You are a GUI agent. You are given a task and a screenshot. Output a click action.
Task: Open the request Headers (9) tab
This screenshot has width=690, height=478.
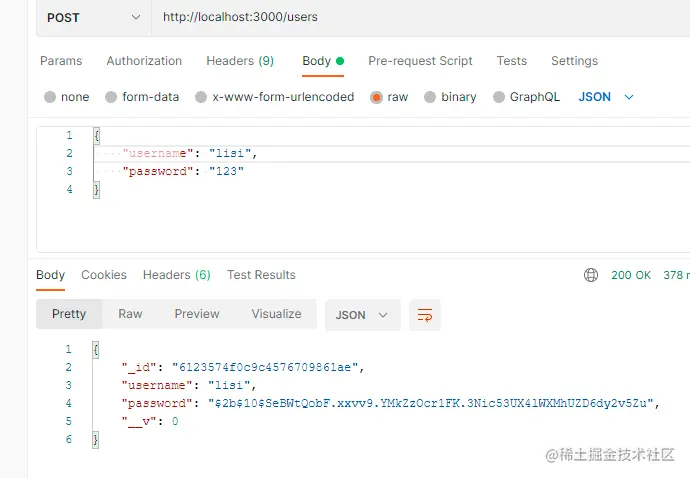pos(240,61)
